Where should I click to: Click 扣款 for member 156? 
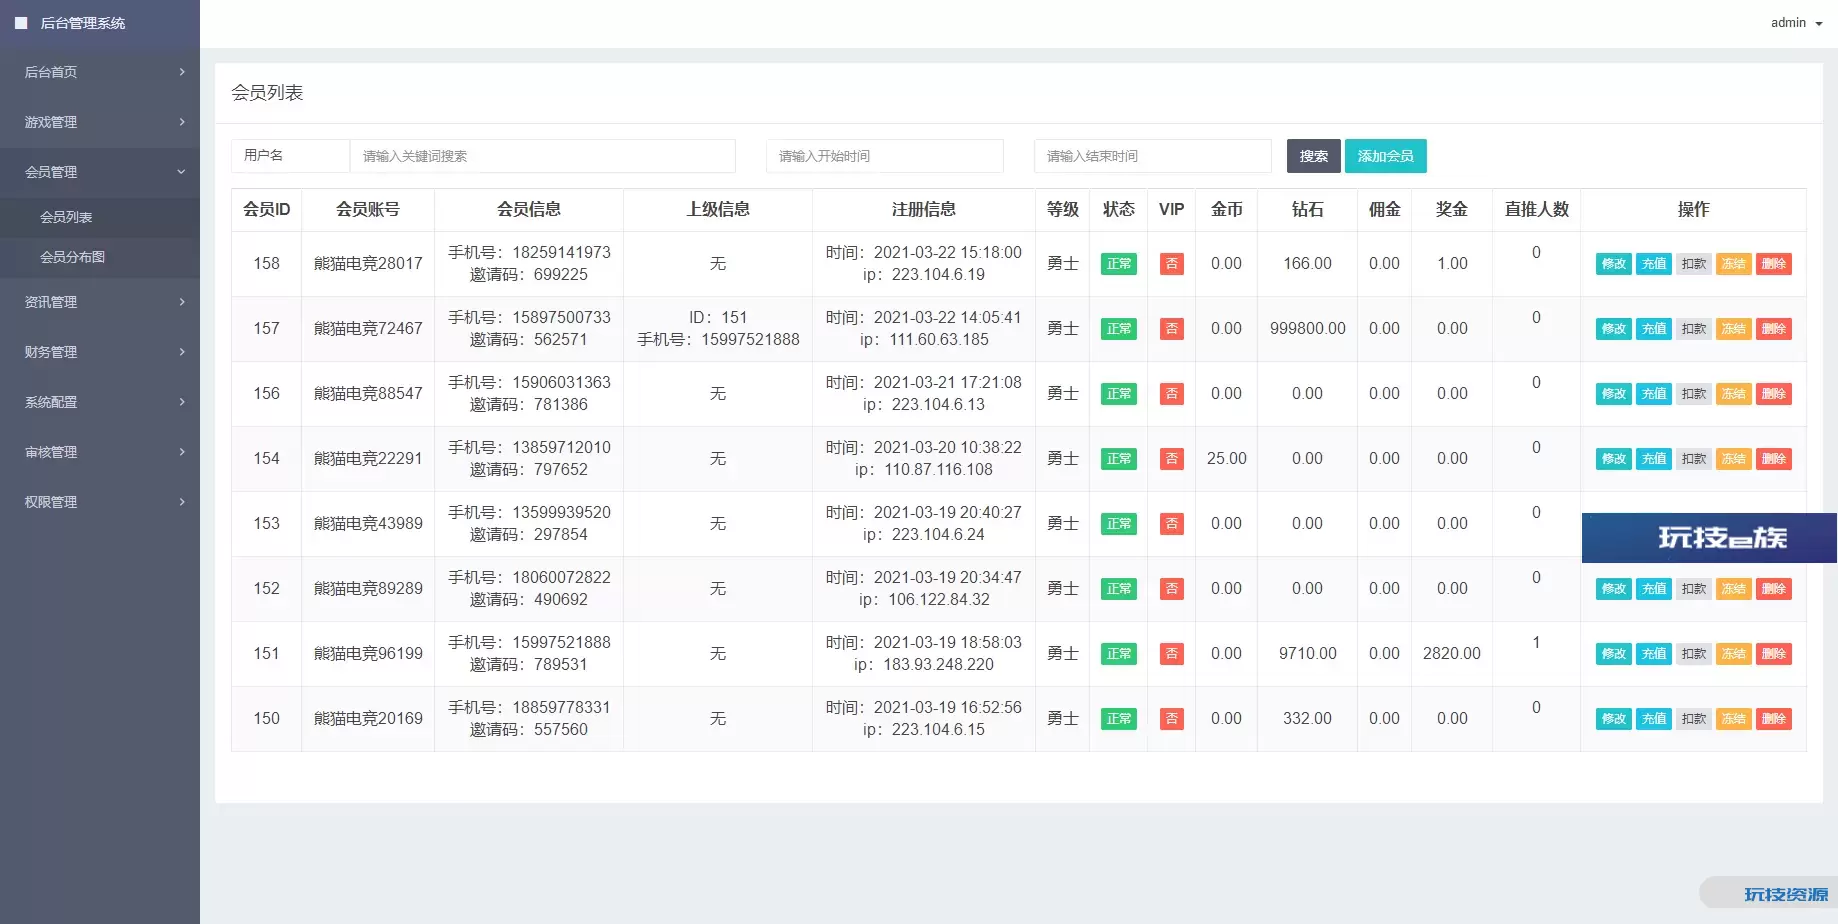1694,394
